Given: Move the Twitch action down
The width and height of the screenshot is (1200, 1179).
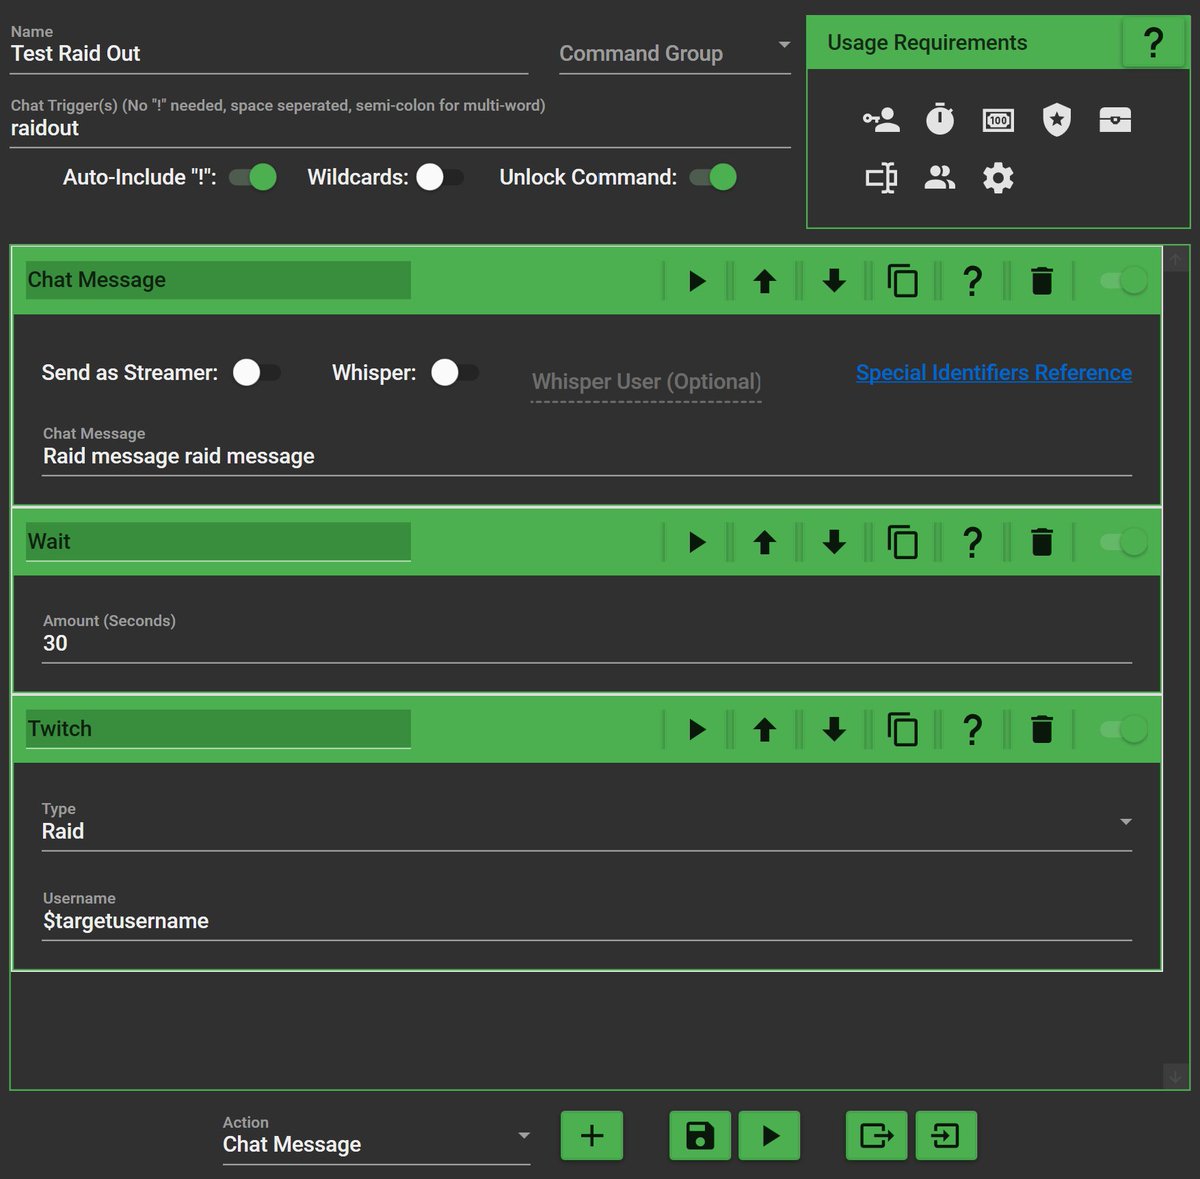Looking at the screenshot, I should [x=834, y=729].
